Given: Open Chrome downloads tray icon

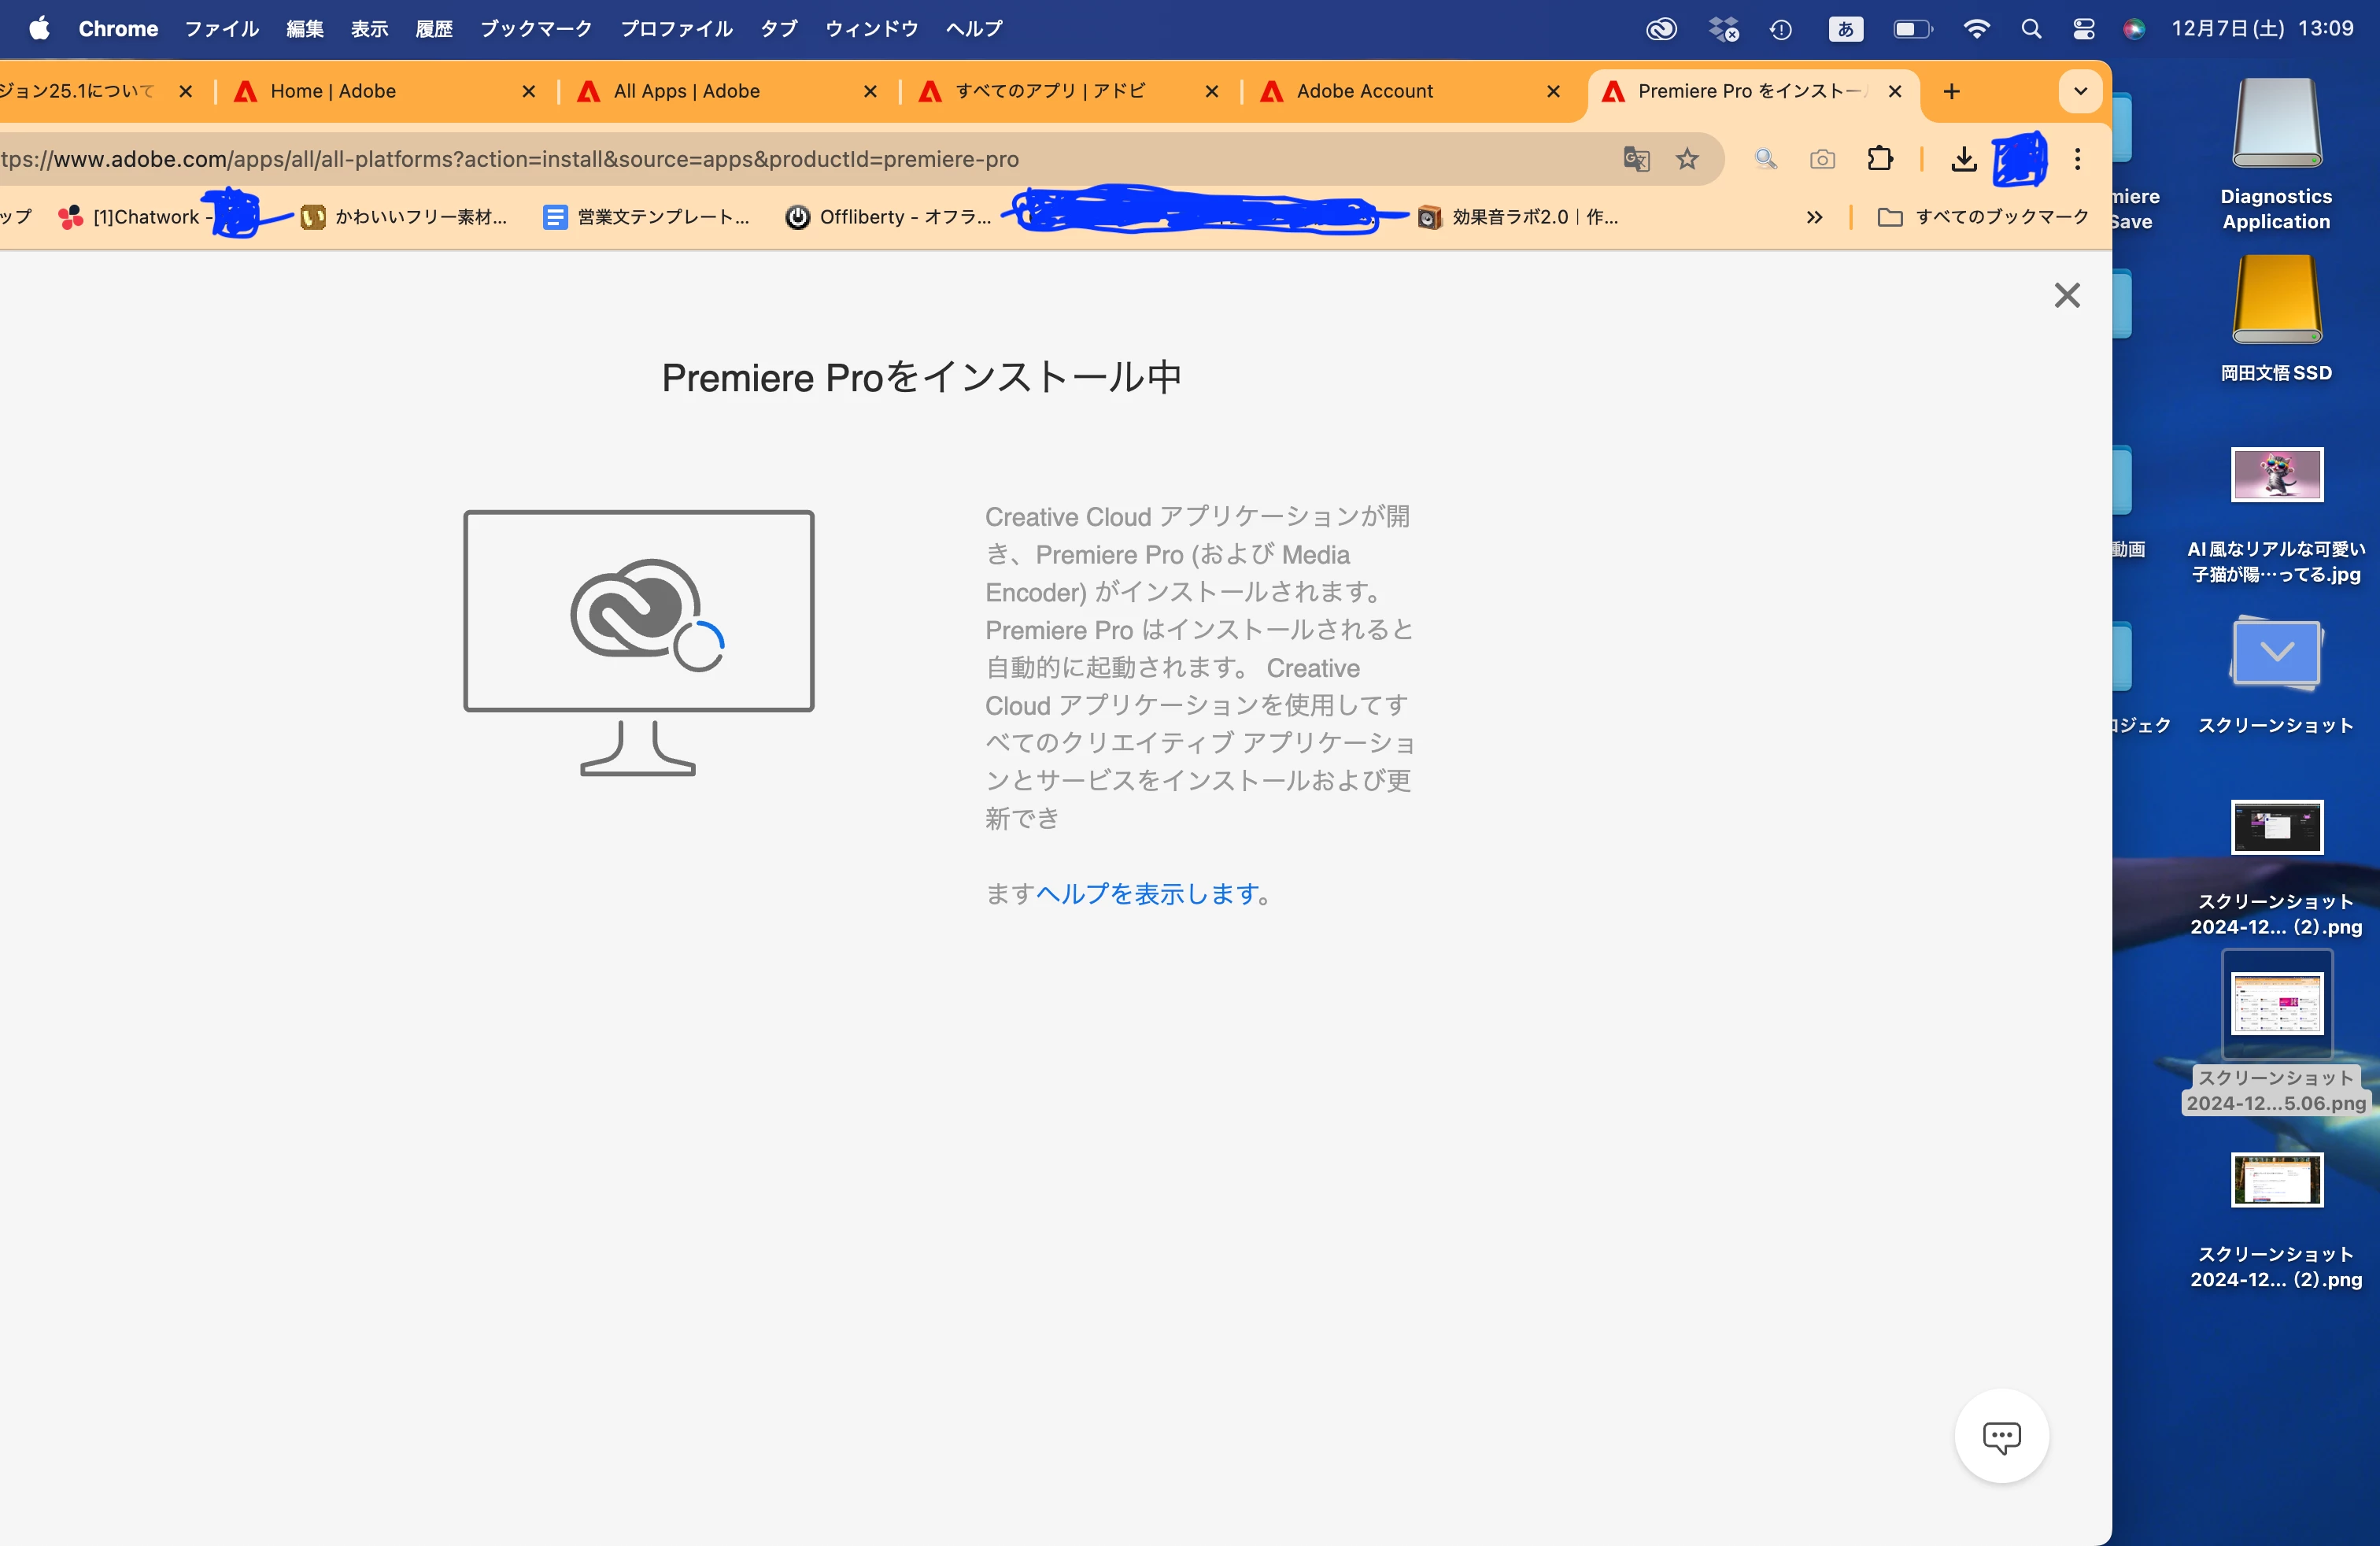Looking at the screenshot, I should [1963, 159].
